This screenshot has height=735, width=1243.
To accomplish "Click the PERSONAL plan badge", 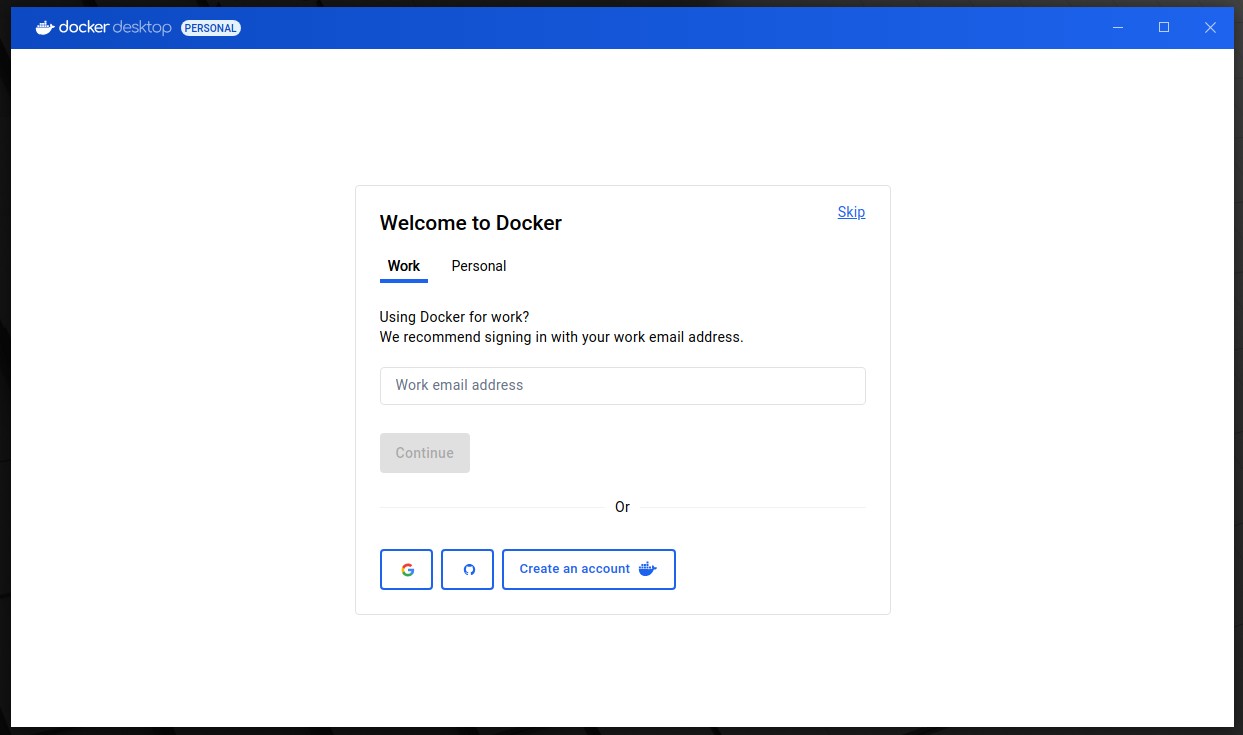I will (211, 28).
